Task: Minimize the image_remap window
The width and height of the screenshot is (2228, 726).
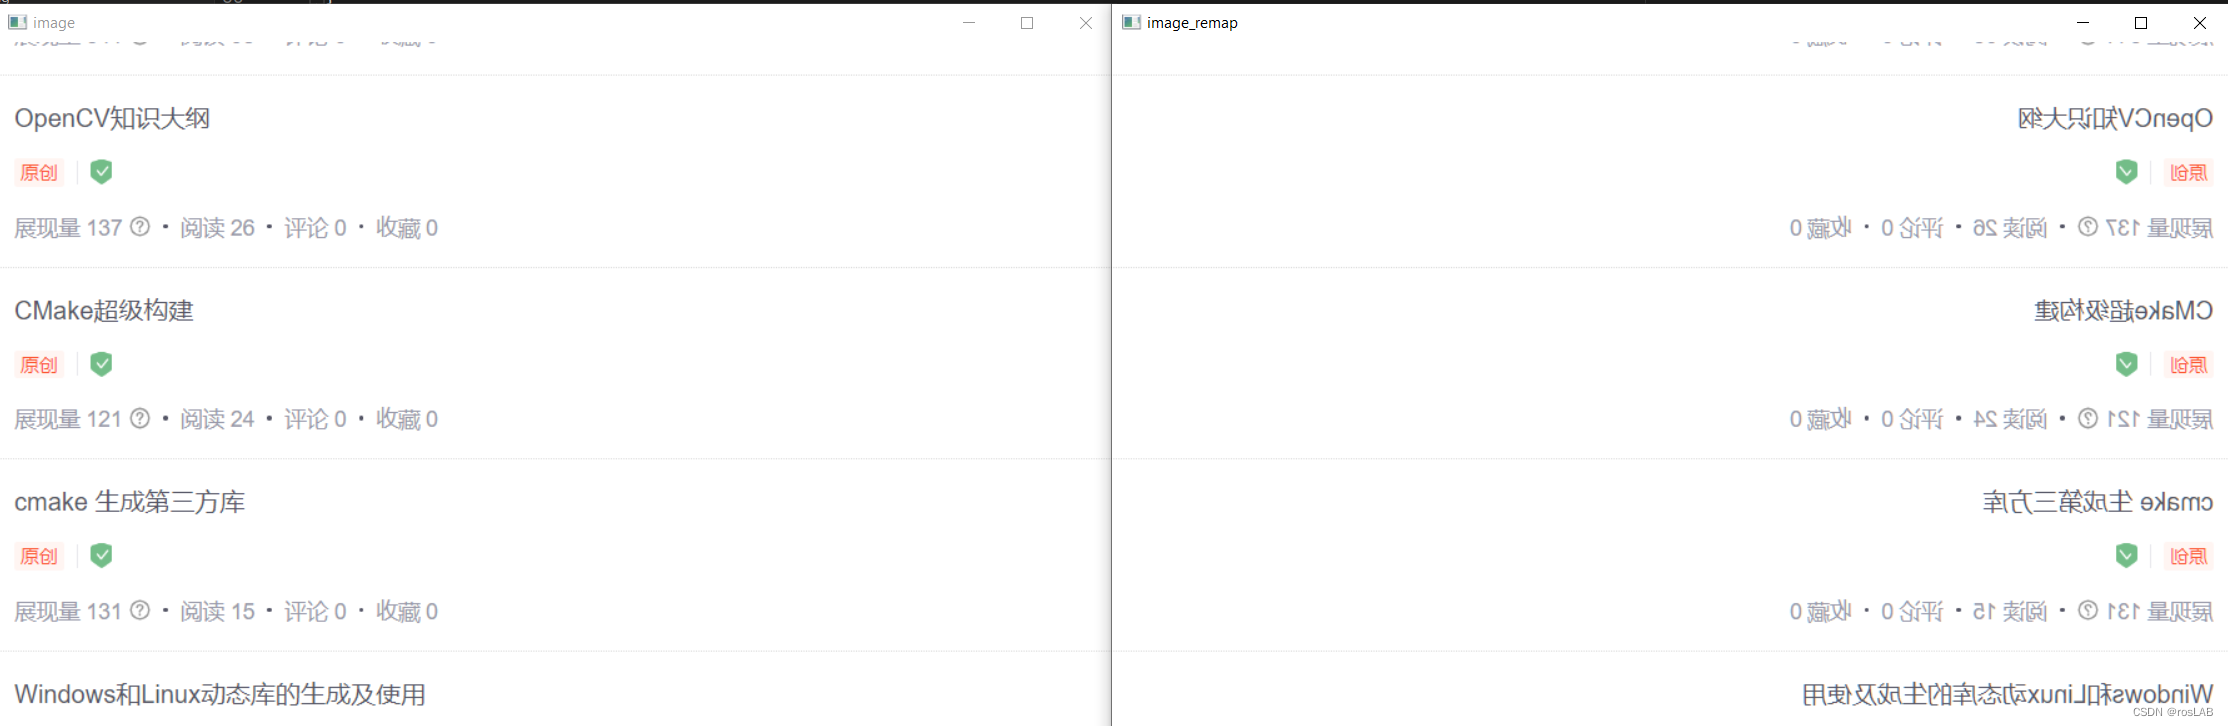Action: click(2082, 22)
